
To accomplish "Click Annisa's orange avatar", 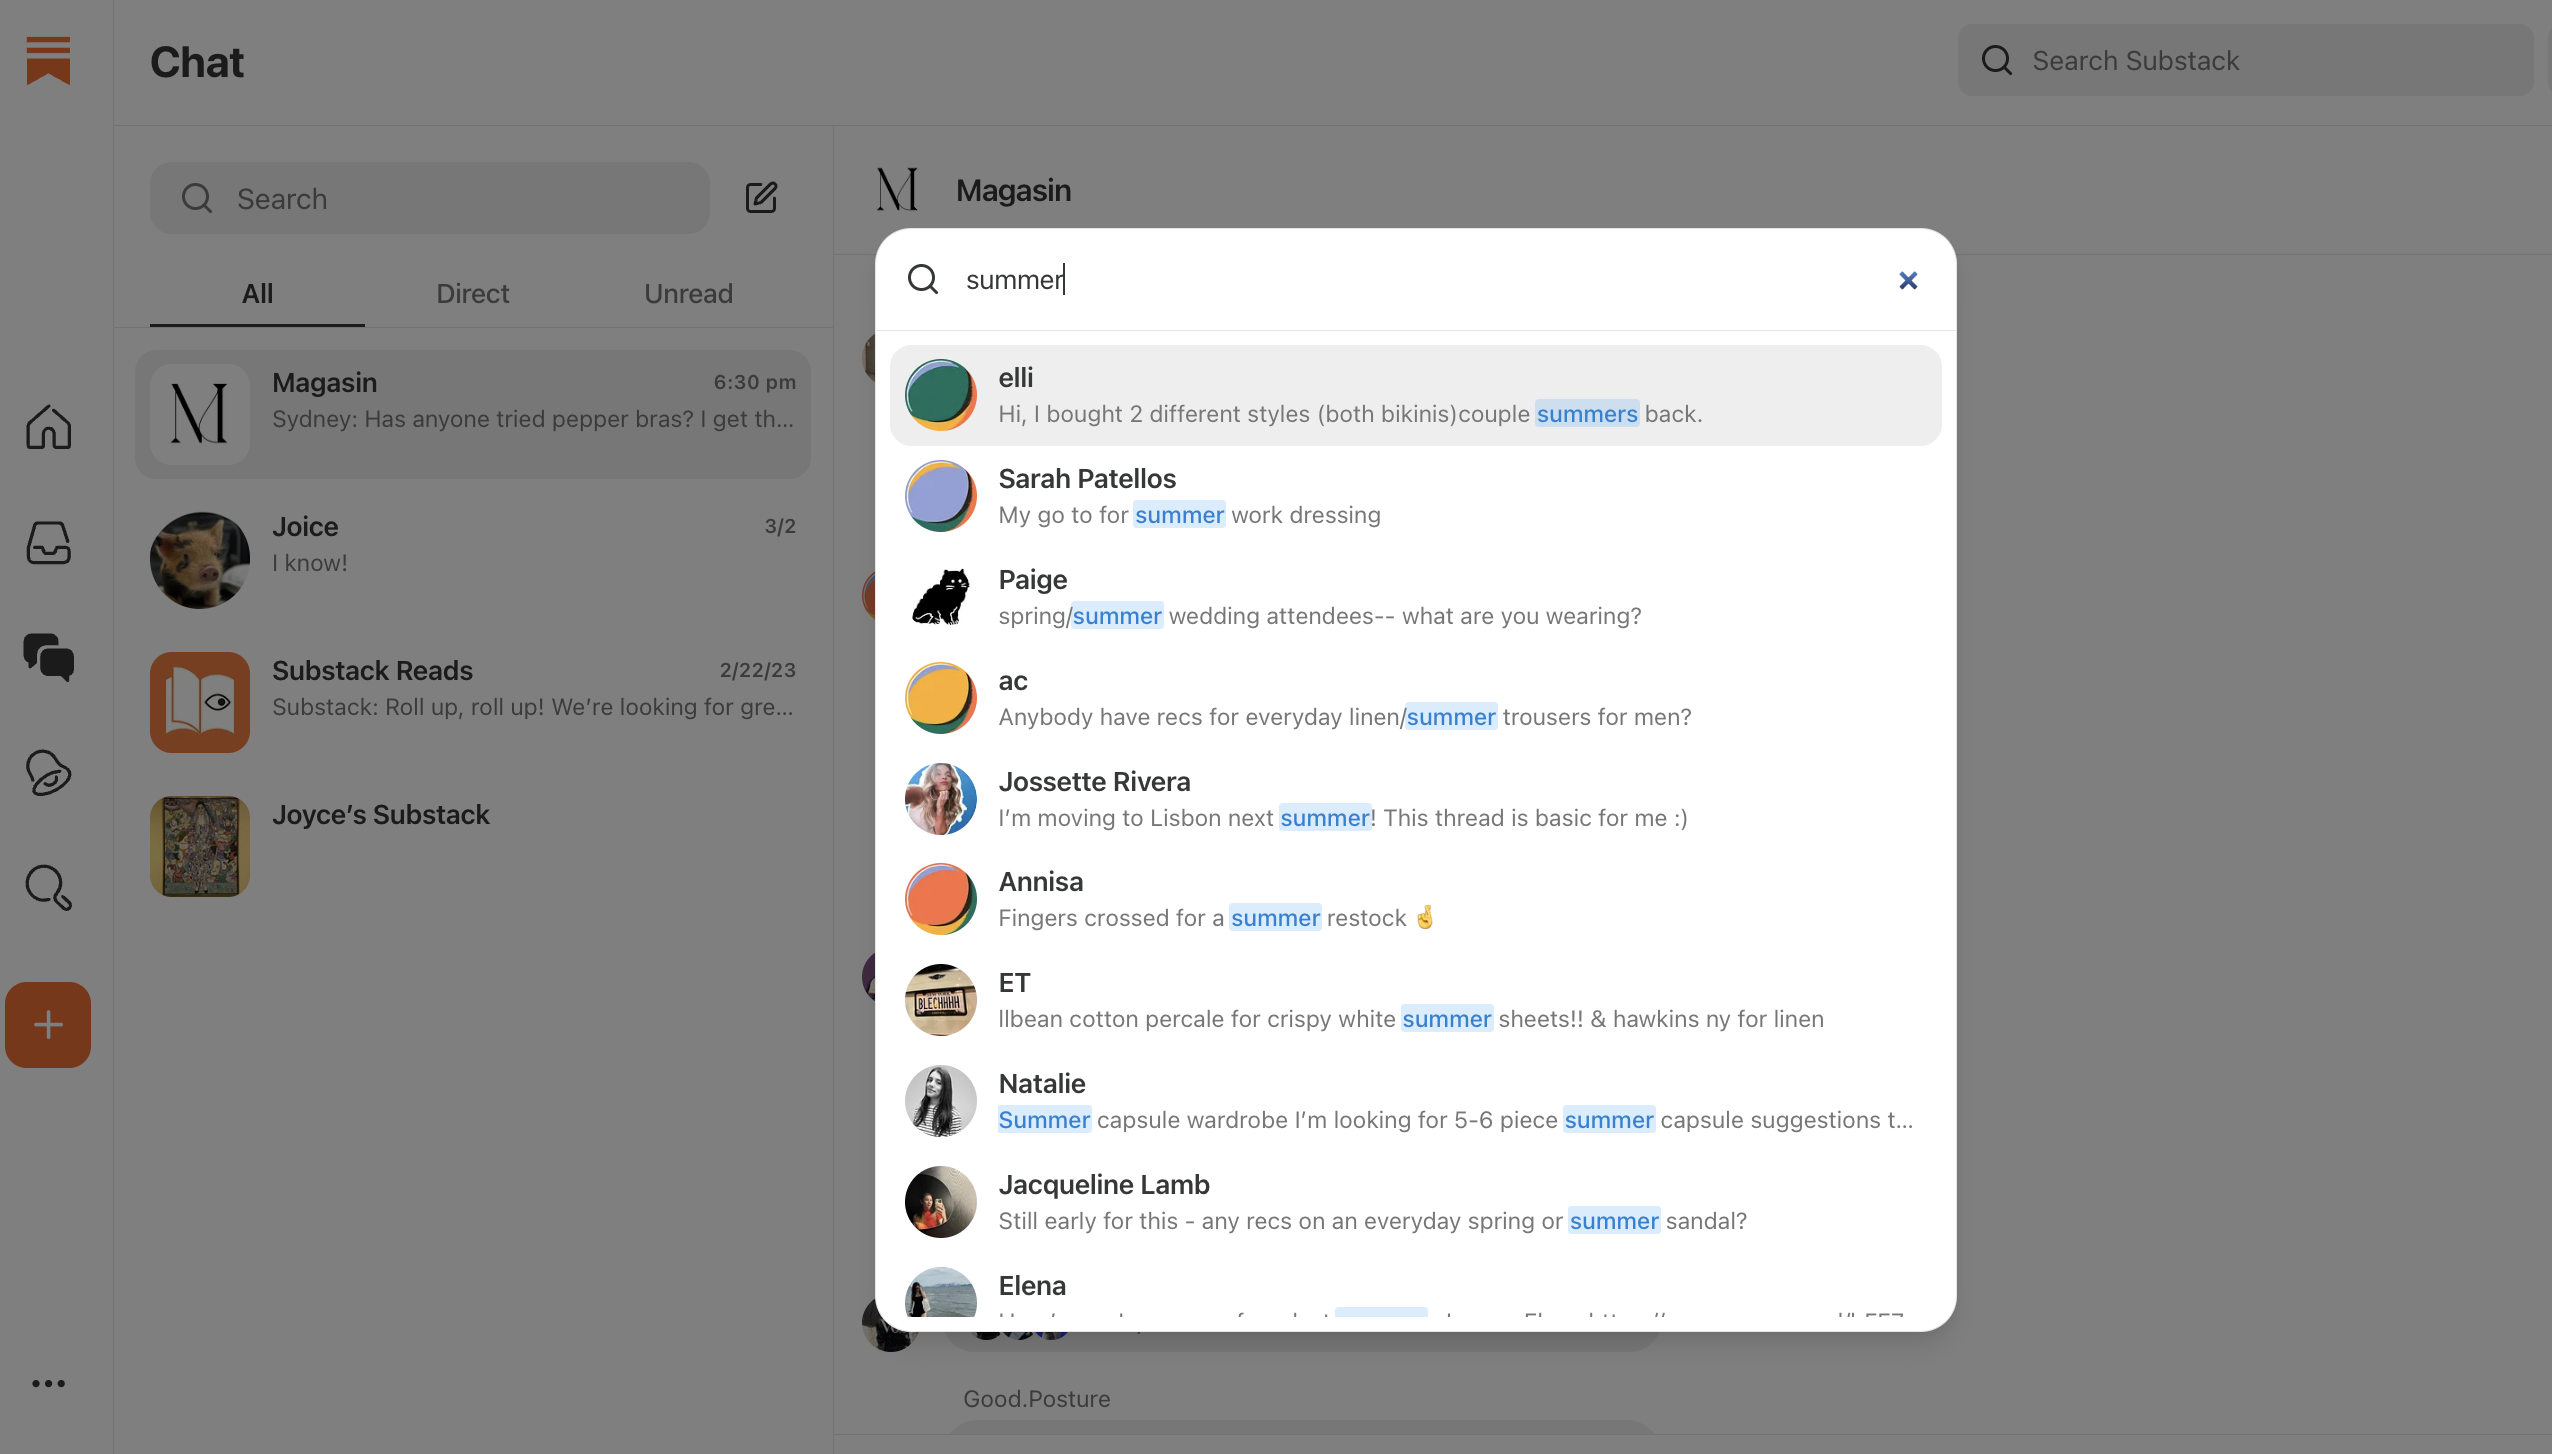I will (940, 899).
